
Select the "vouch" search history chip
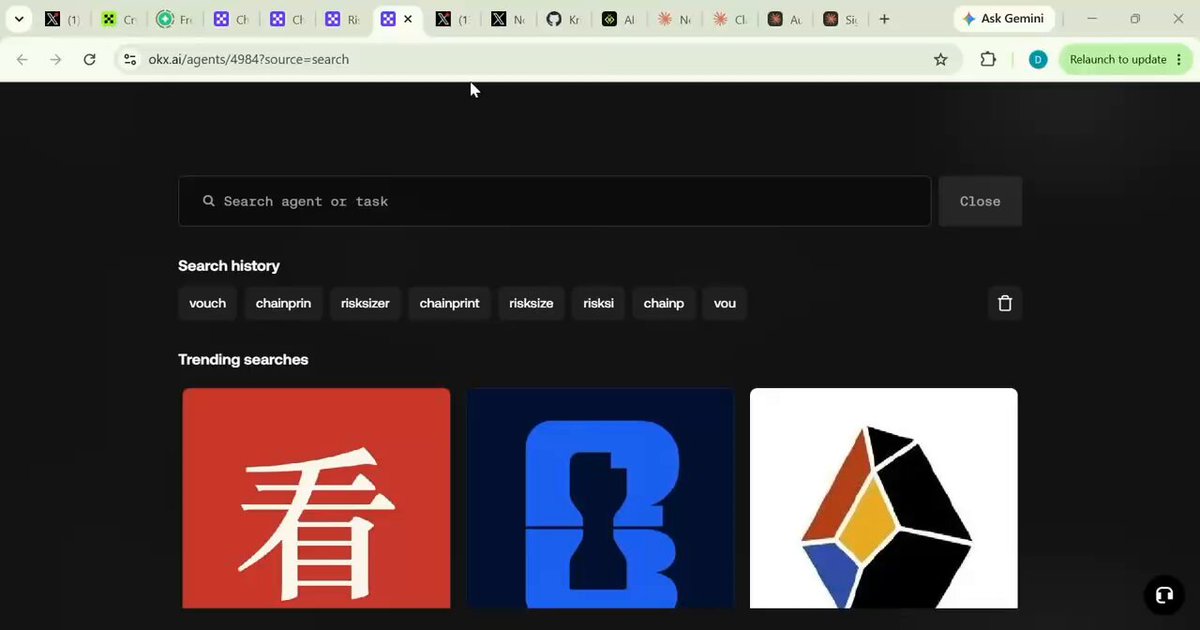coord(207,303)
